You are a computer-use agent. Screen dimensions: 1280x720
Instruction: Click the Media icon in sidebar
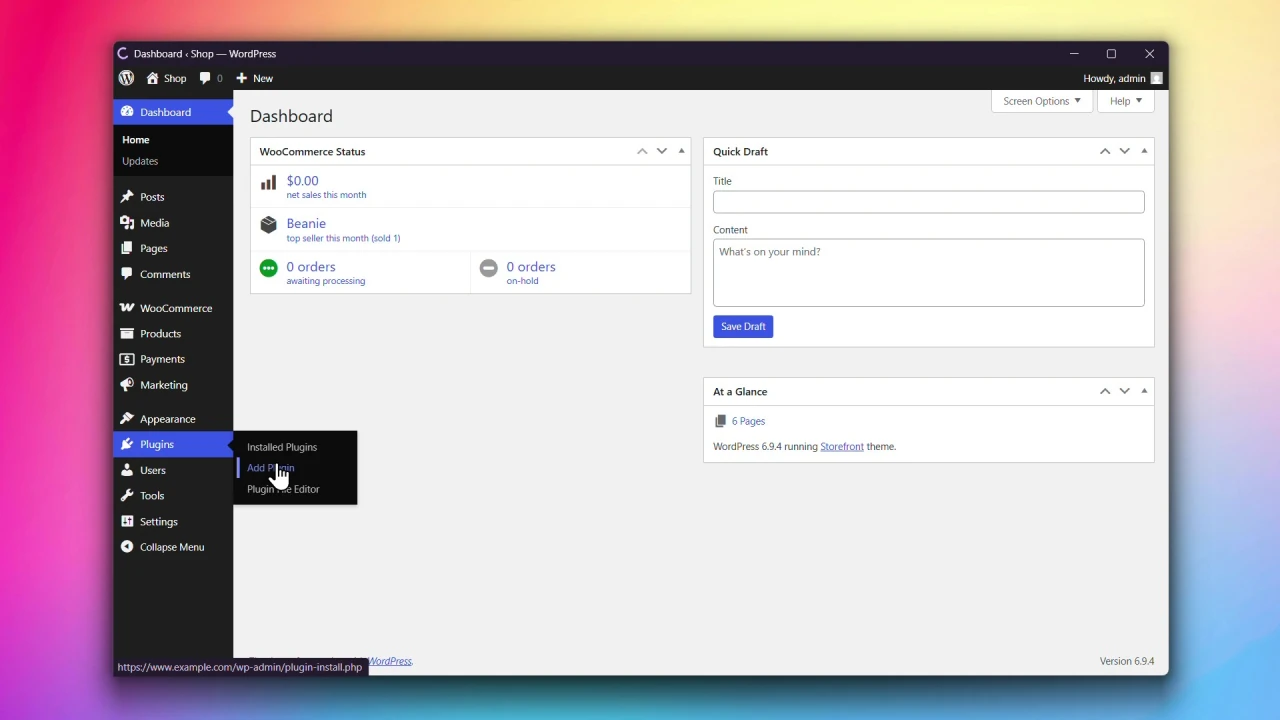(x=127, y=223)
